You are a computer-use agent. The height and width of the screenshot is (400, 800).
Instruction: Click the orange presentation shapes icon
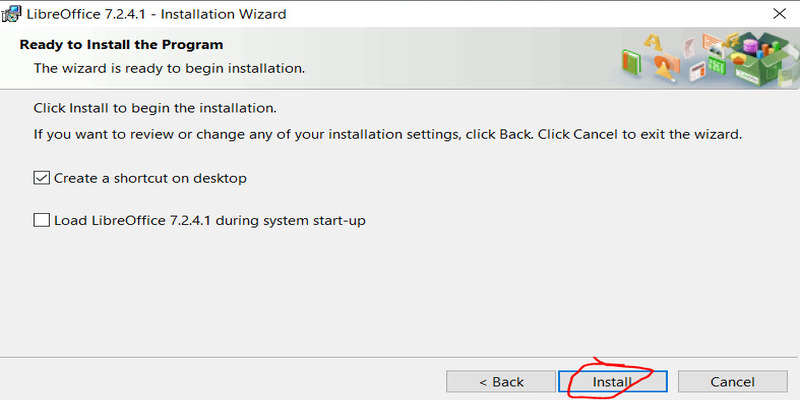coord(667,67)
